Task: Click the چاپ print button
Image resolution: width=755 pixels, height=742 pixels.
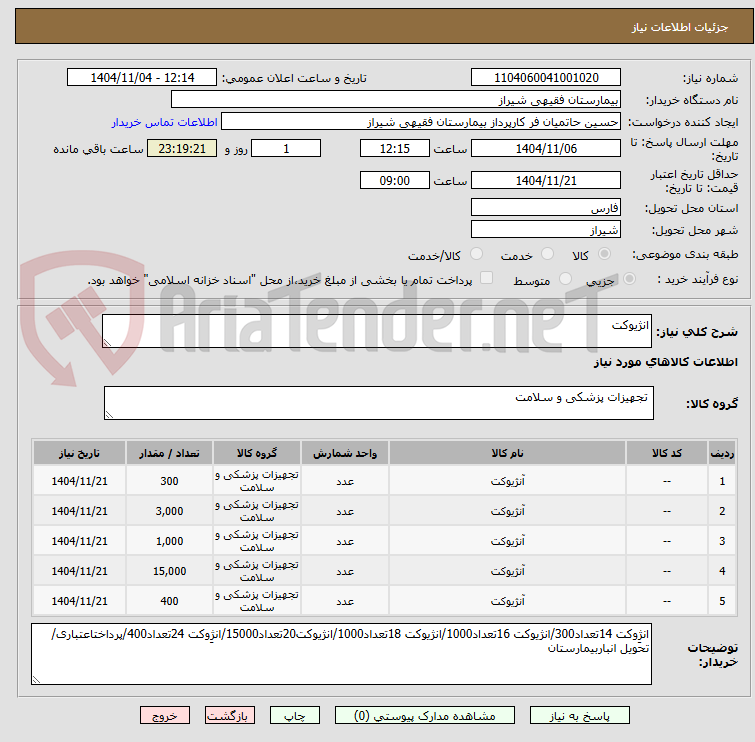Action: (x=294, y=716)
